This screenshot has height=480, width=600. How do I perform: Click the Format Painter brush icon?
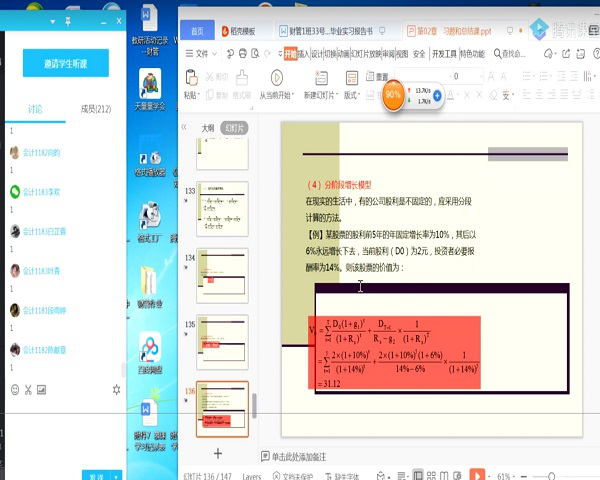242,78
